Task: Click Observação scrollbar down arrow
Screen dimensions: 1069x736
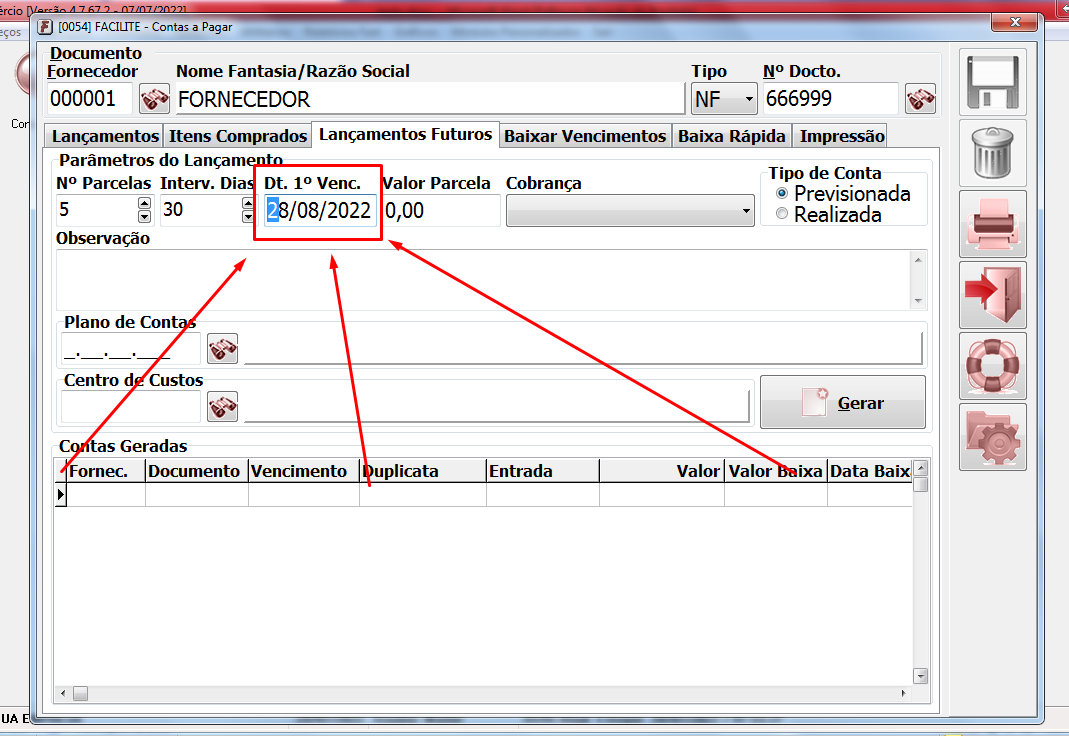Action: [918, 301]
